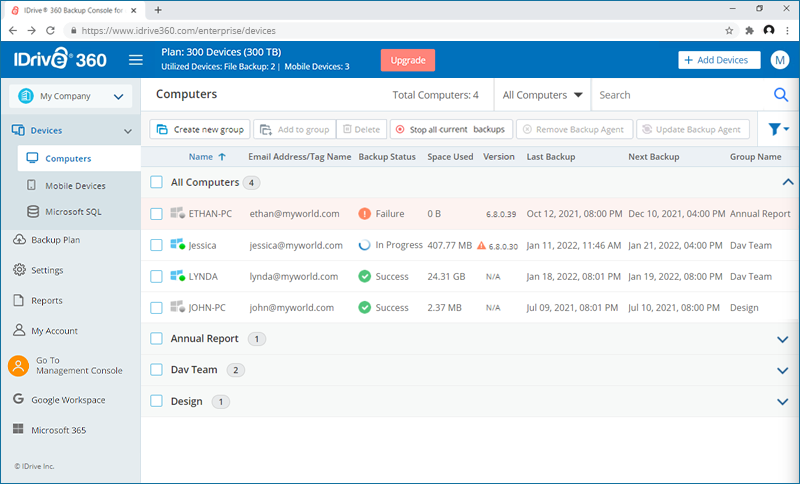
Task: Open a new browser tab
Action: (x=158, y=10)
